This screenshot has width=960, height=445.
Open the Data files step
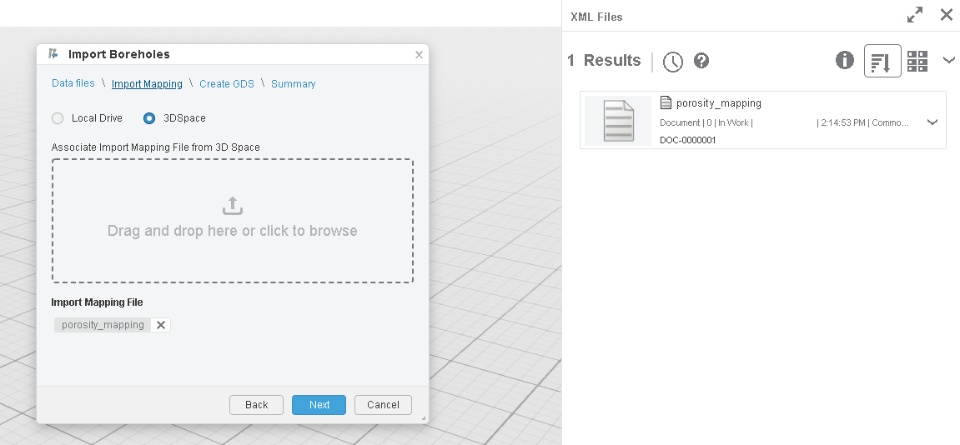[73, 83]
